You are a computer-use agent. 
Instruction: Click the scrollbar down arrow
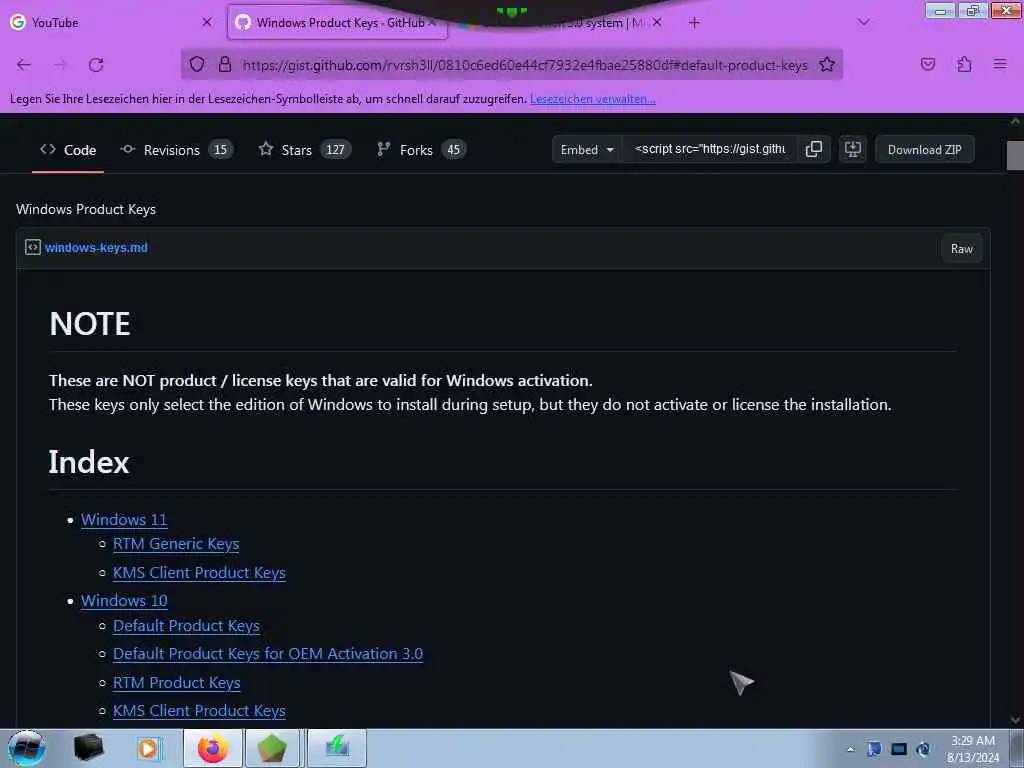[x=1015, y=720]
